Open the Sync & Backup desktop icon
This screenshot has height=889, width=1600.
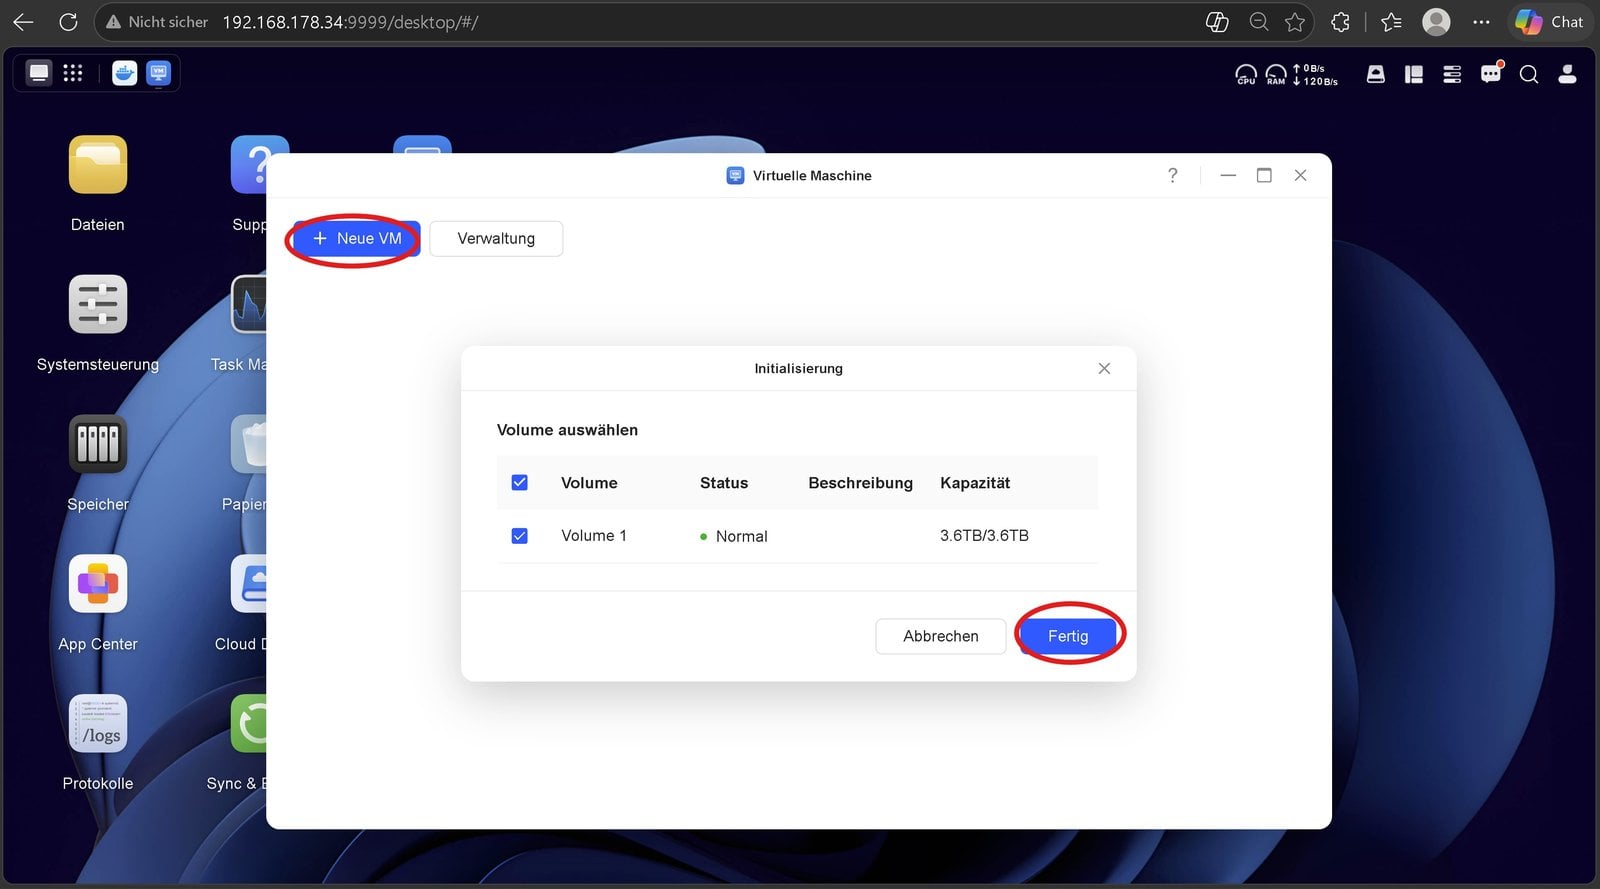[x=249, y=723]
